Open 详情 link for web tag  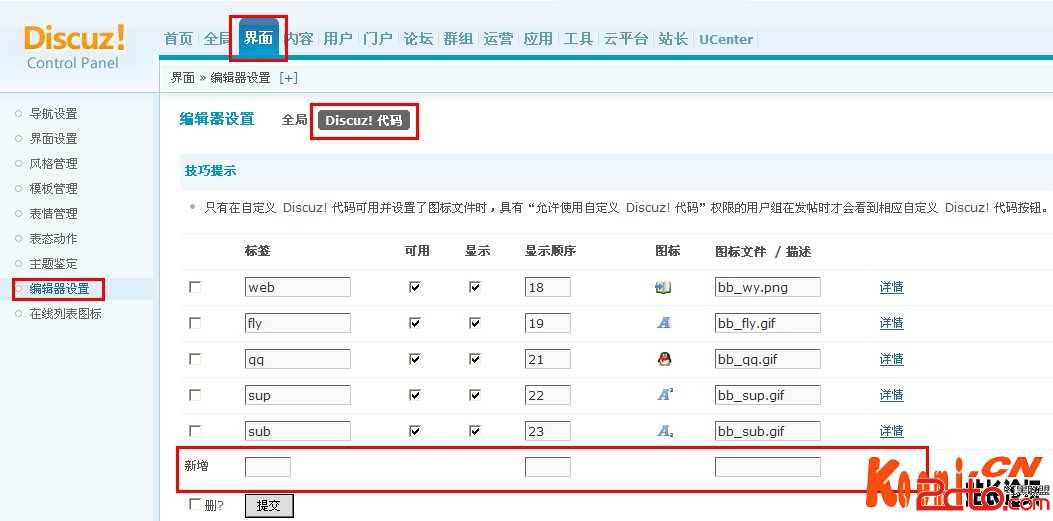pos(891,287)
